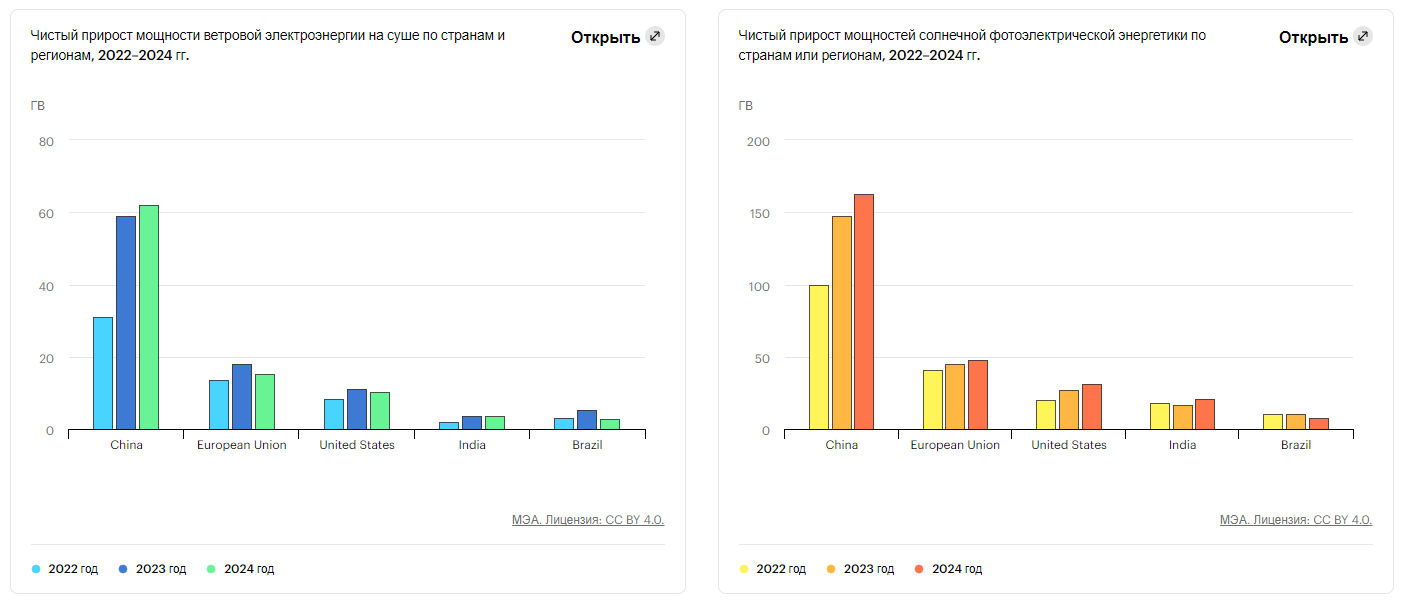Click India's yellow 2022 solar bar

click(1160, 416)
